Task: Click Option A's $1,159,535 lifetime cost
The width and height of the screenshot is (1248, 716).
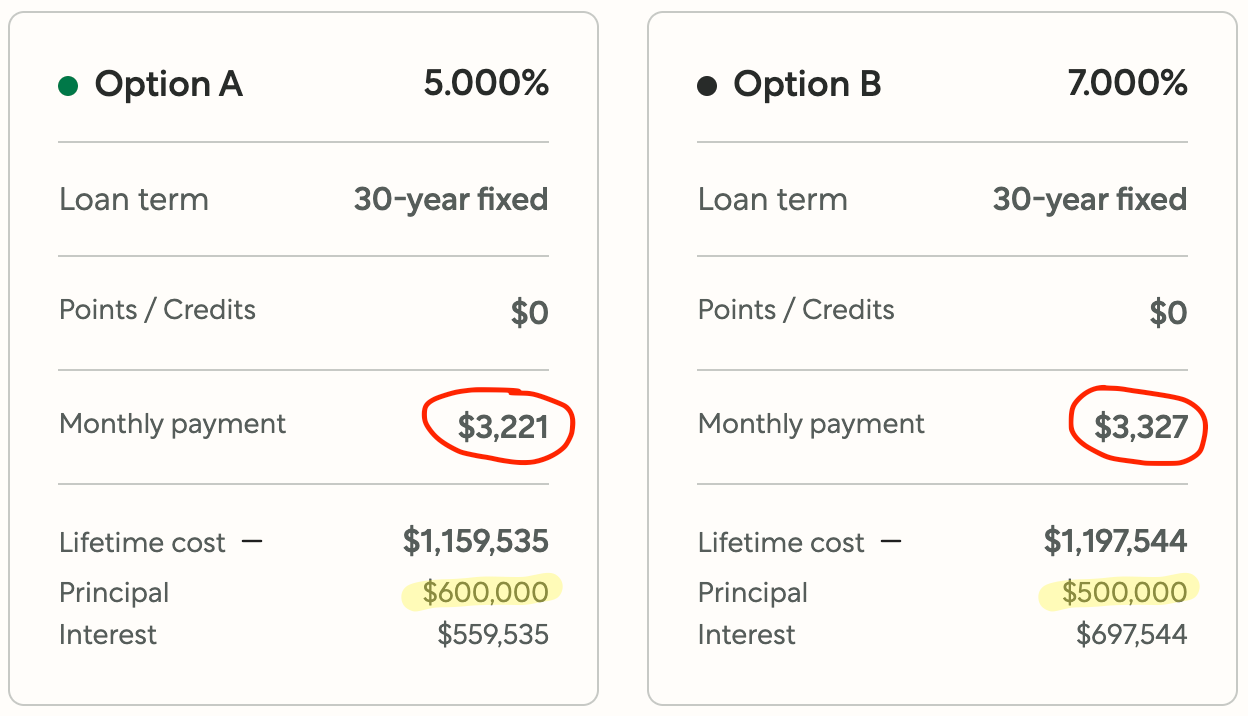Action: tap(475, 542)
